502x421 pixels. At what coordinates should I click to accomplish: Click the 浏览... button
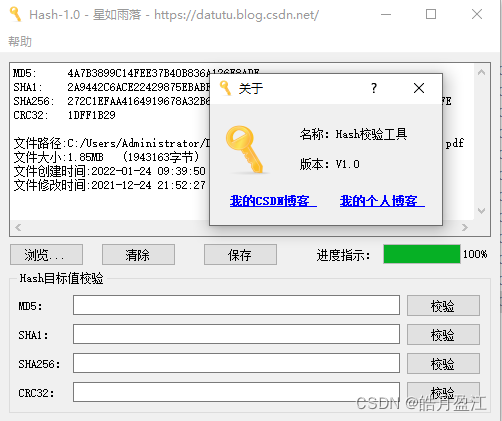46,255
